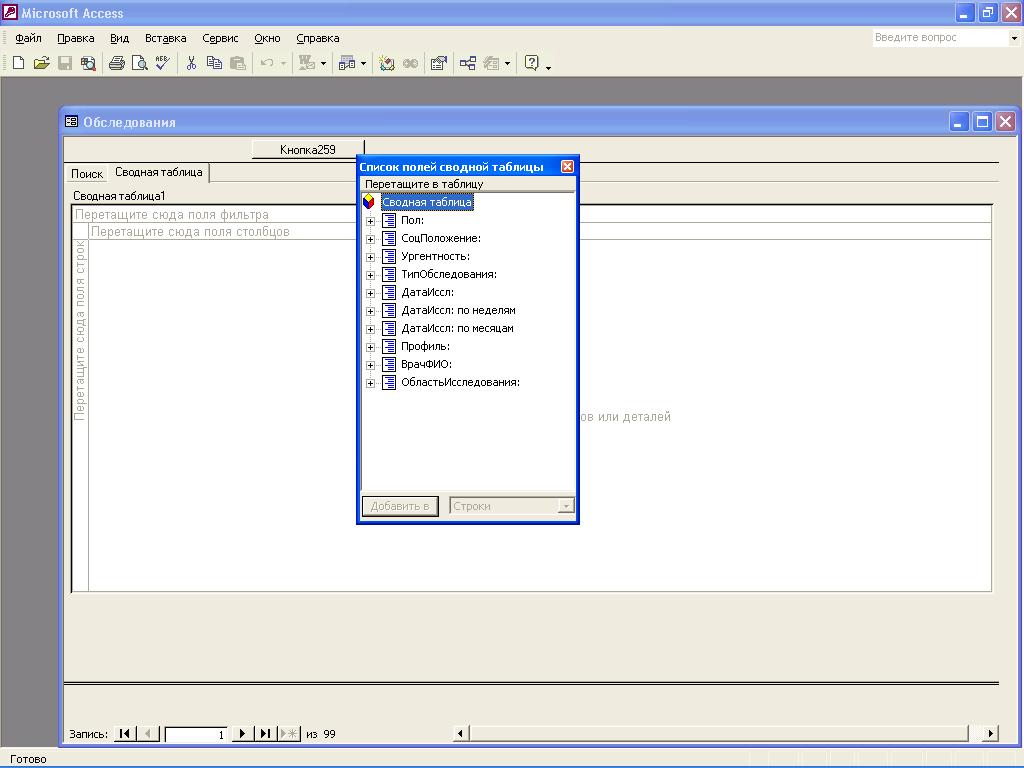Expand the Office Links dropdown arrow

(x=323, y=63)
